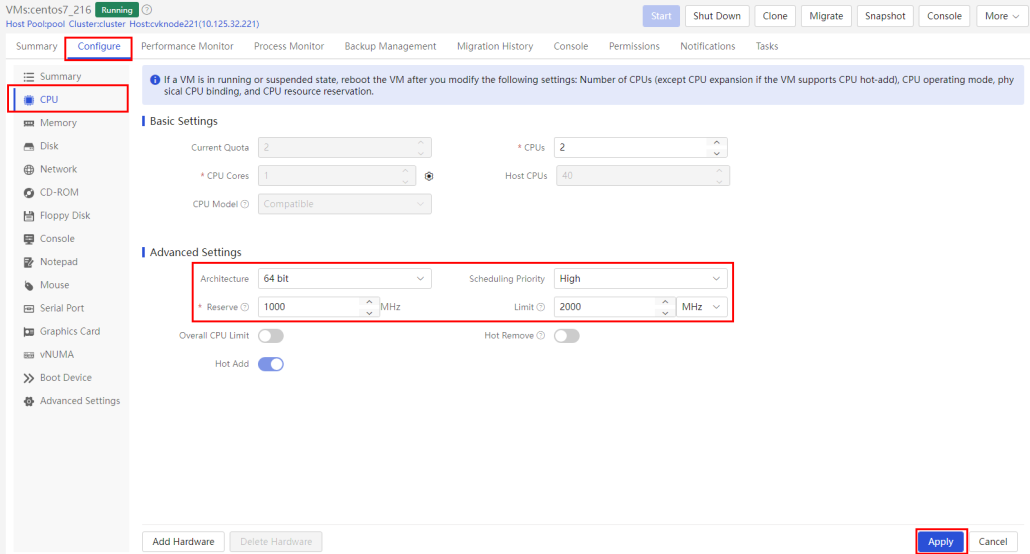Switch to the top Summary tab
The height and width of the screenshot is (554, 1030).
[37, 46]
